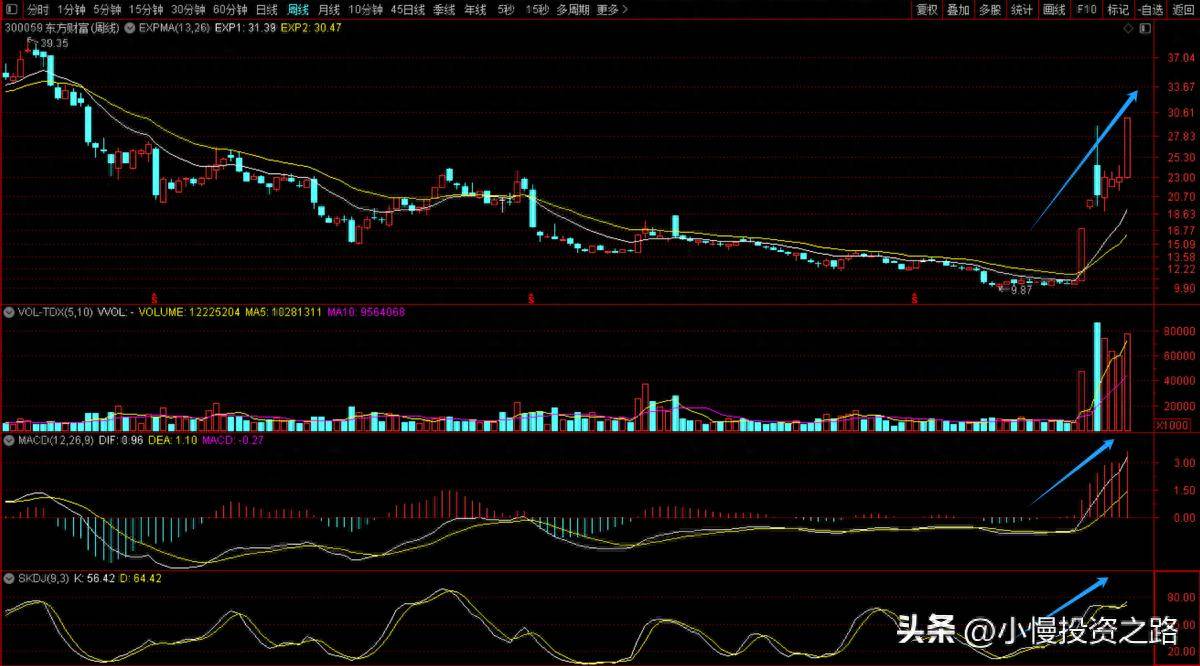Click the rightmost red S marker on timeline
1200x666 pixels.
[x=914, y=299]
